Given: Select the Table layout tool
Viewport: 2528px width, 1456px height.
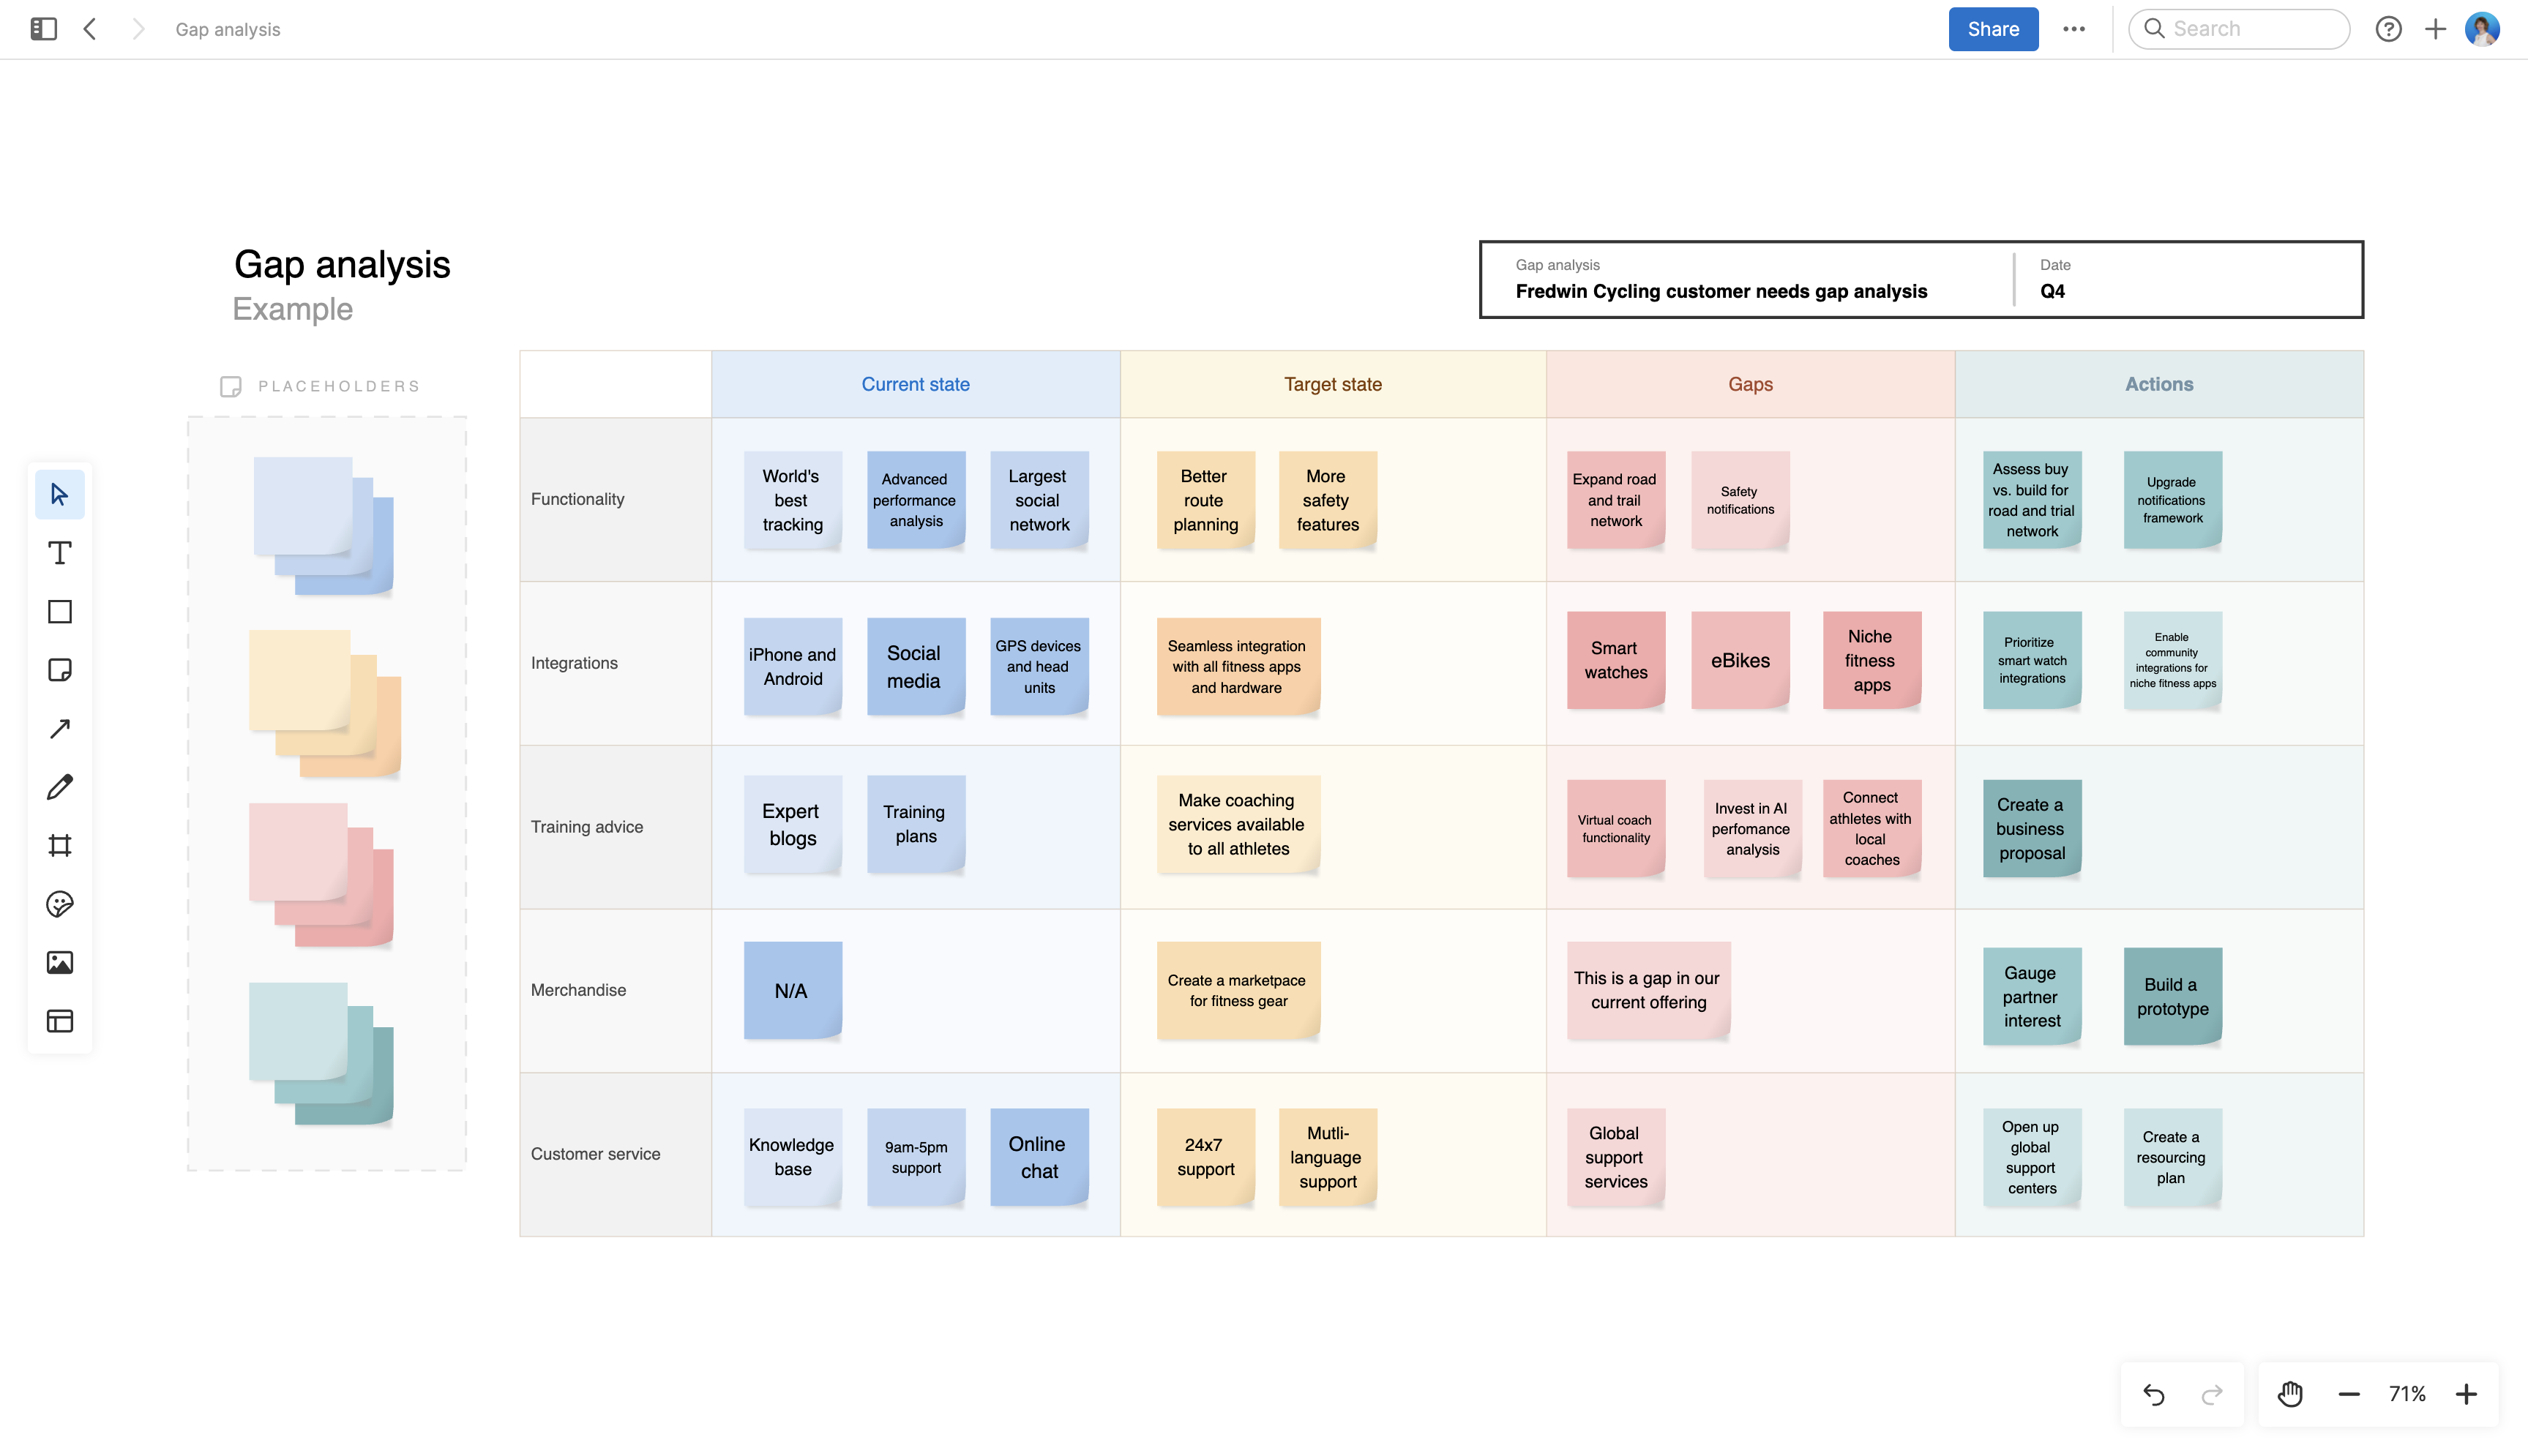Looking at the screenshot, I should tap(59, 1021).
